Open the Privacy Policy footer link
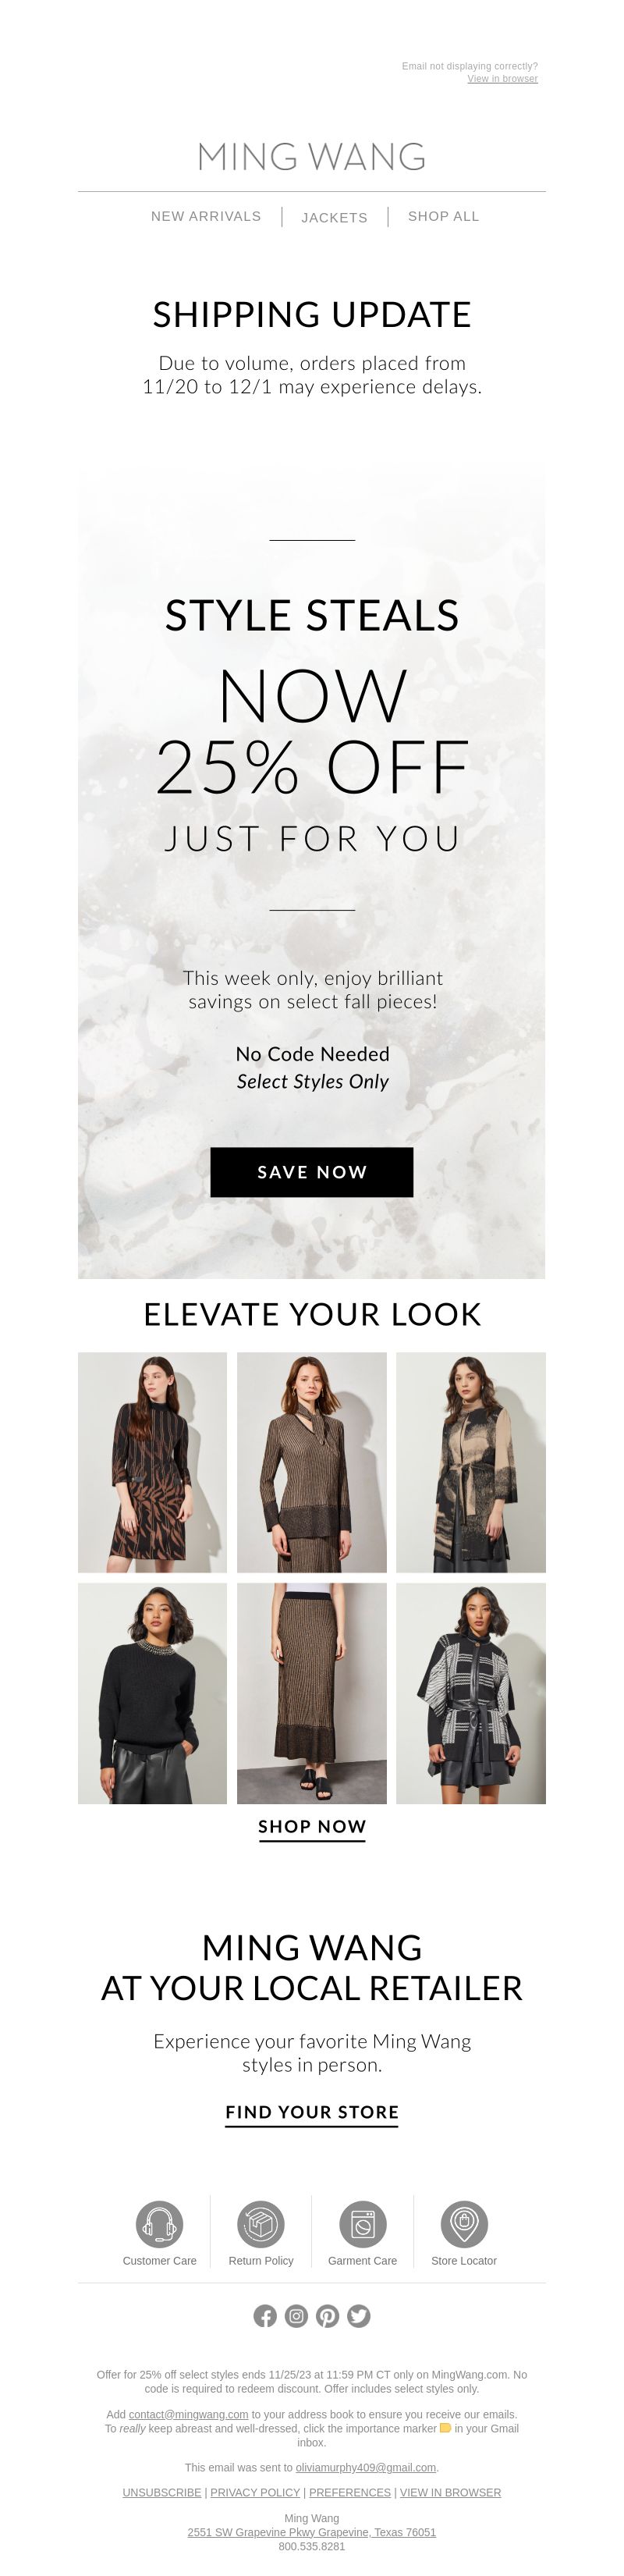 (255, 2492)
